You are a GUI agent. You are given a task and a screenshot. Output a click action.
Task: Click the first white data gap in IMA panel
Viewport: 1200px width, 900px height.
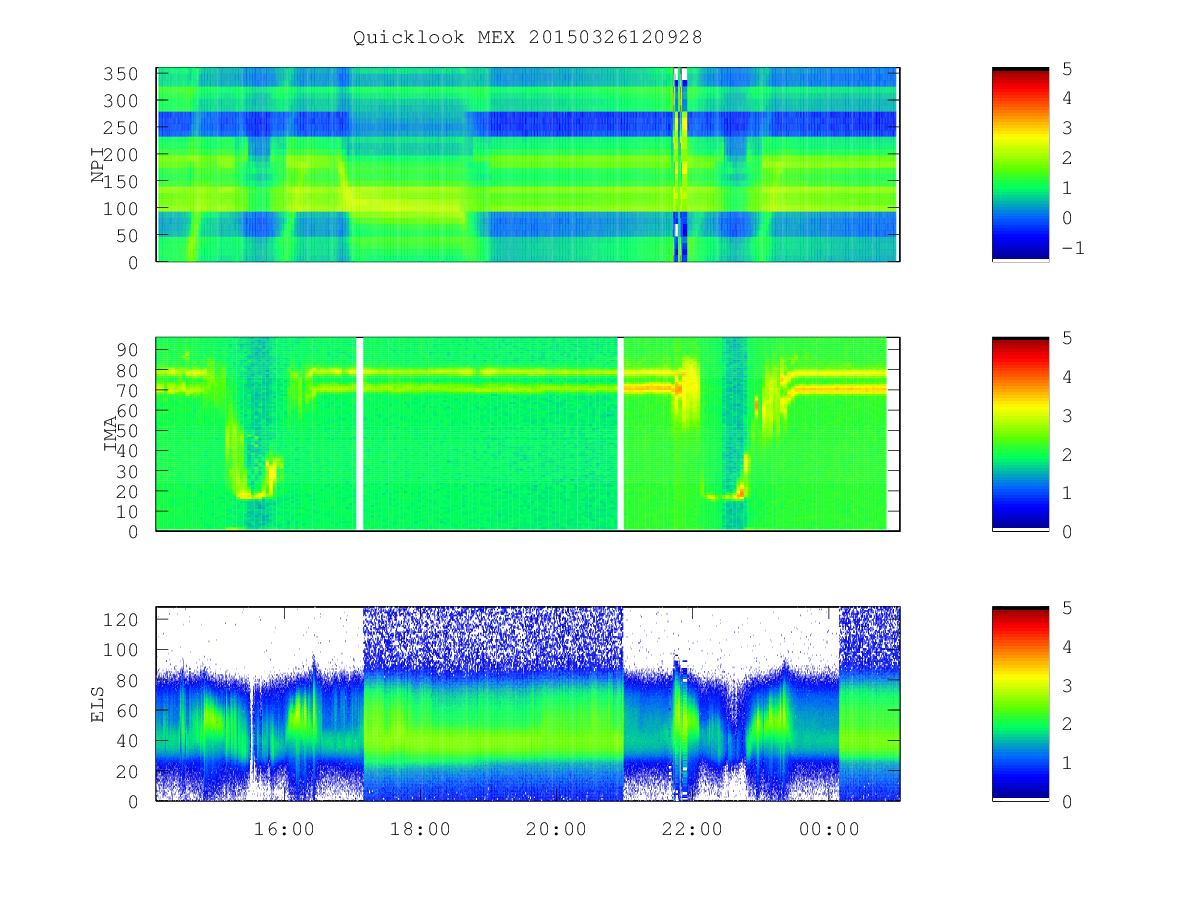(360, 434)
